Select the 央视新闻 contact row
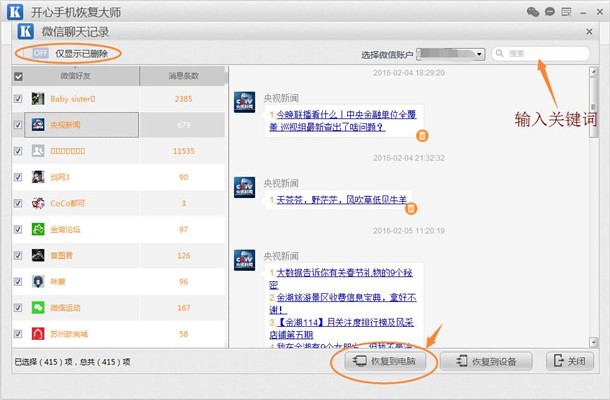Screen dimensions: 610x400 pyautogui.click(x=118, y=125)
